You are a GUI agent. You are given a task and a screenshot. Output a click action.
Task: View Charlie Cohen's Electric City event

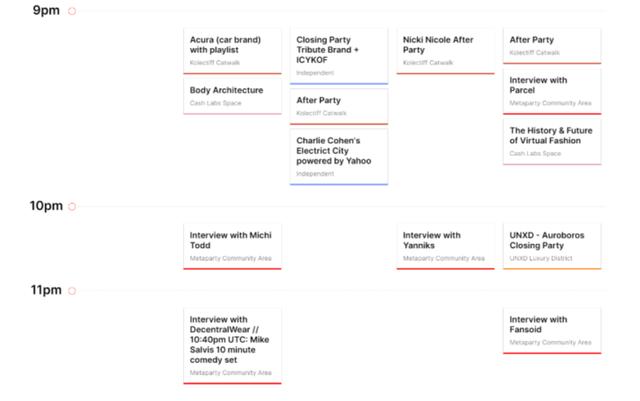coord(339,156)
